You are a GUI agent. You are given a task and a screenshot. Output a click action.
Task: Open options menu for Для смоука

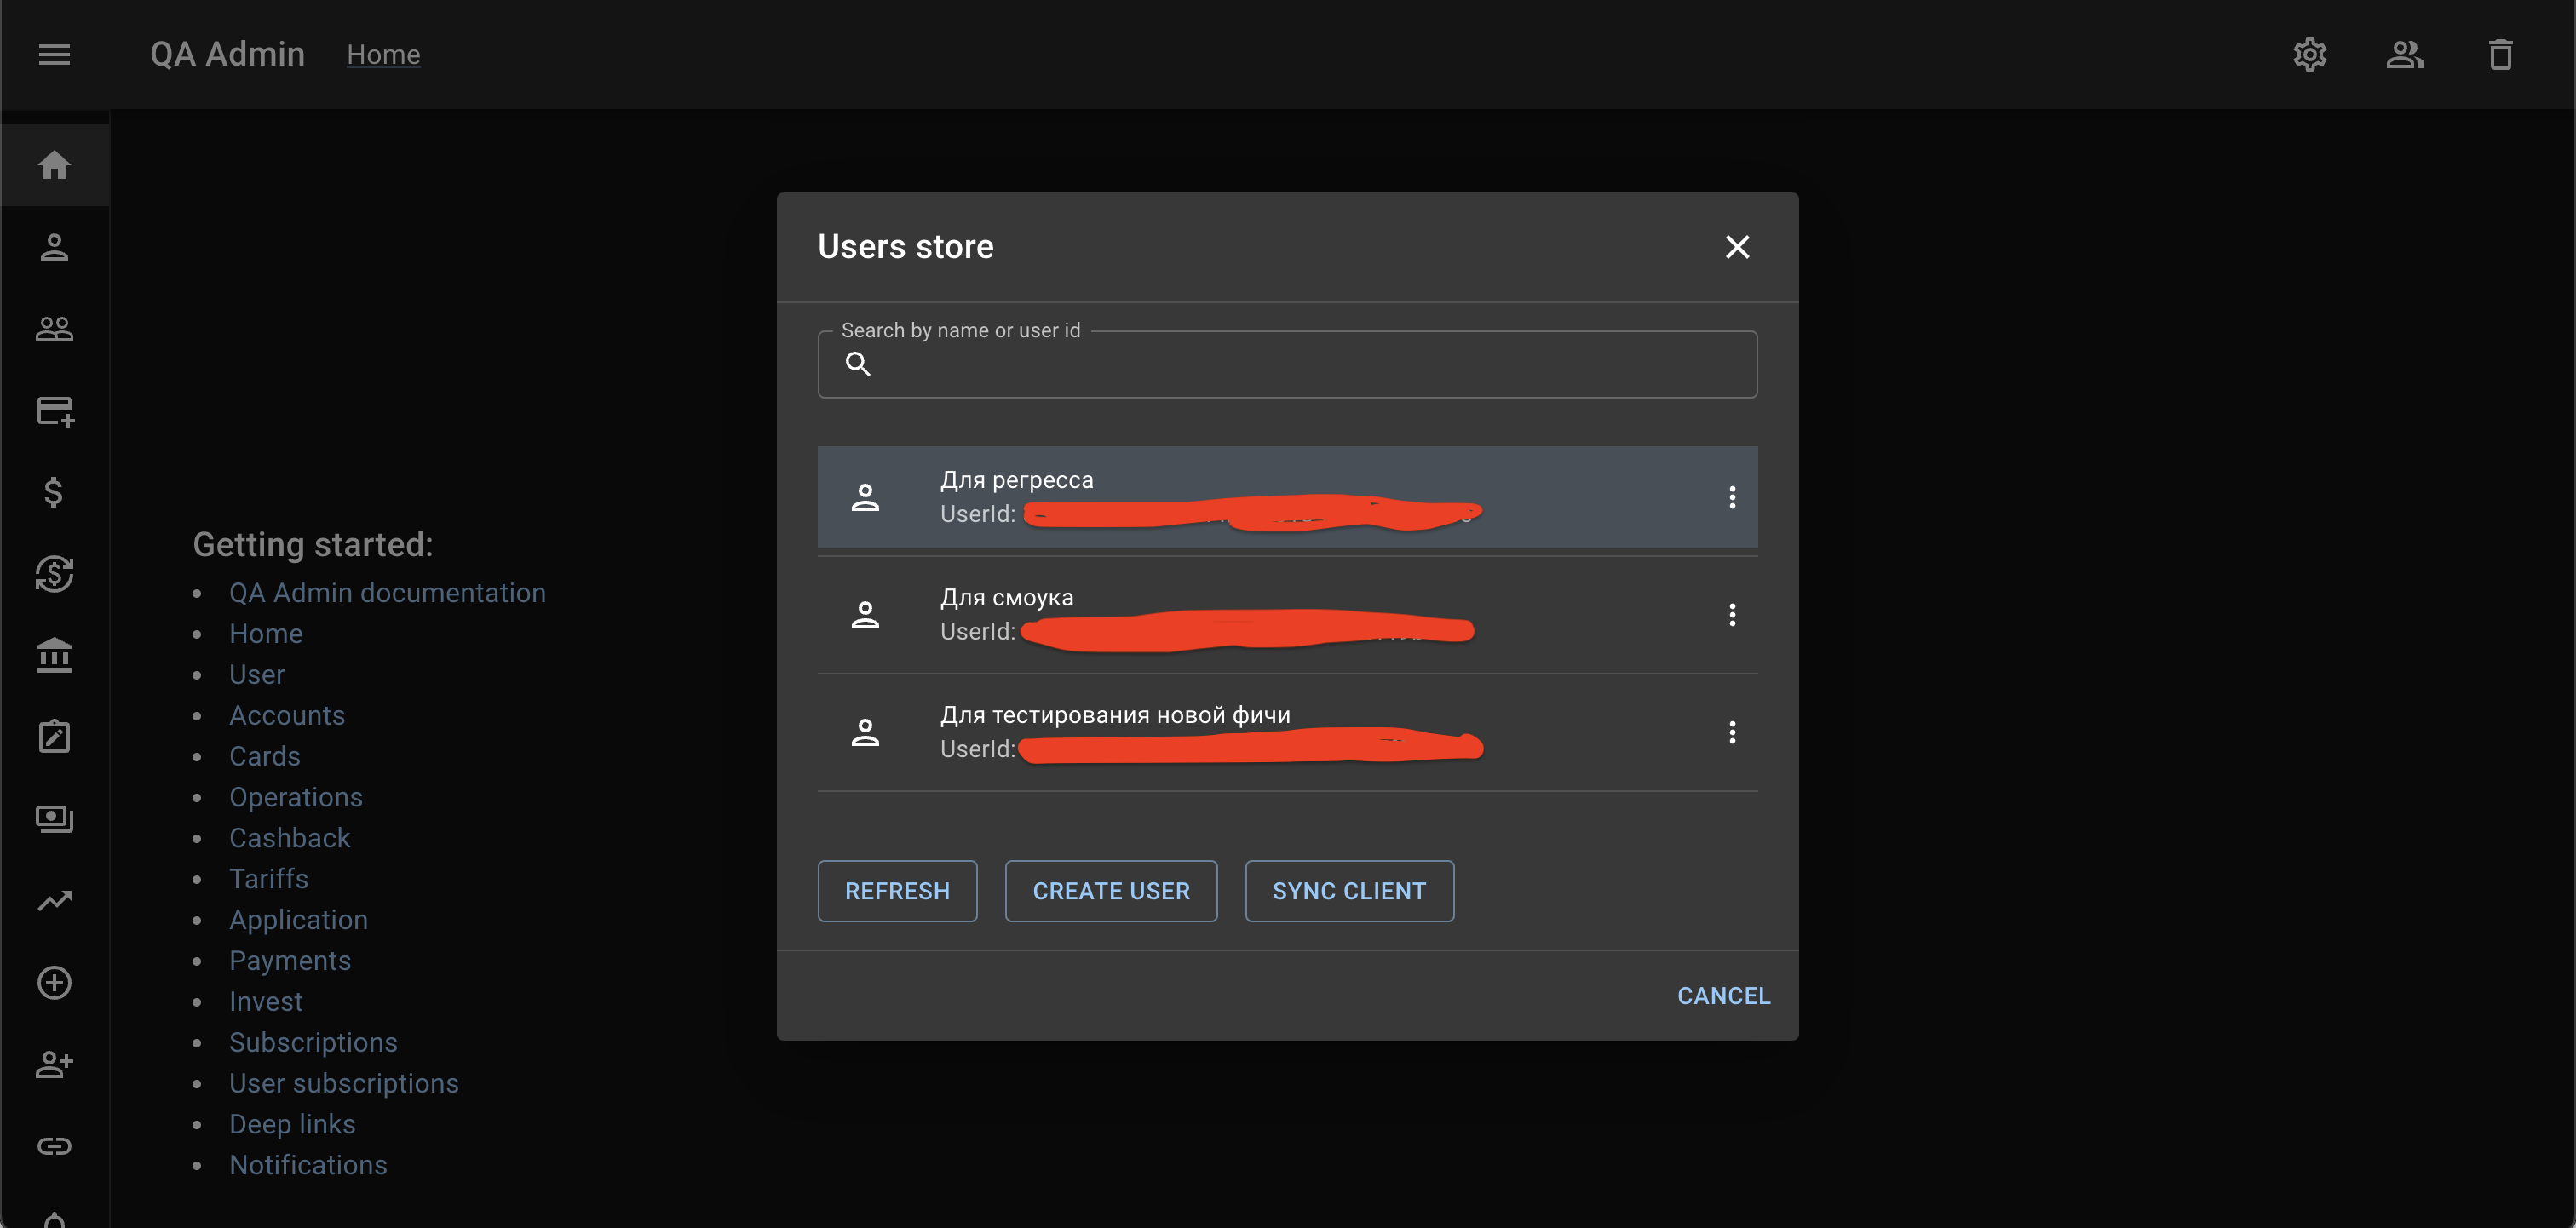coord(1733,615)
